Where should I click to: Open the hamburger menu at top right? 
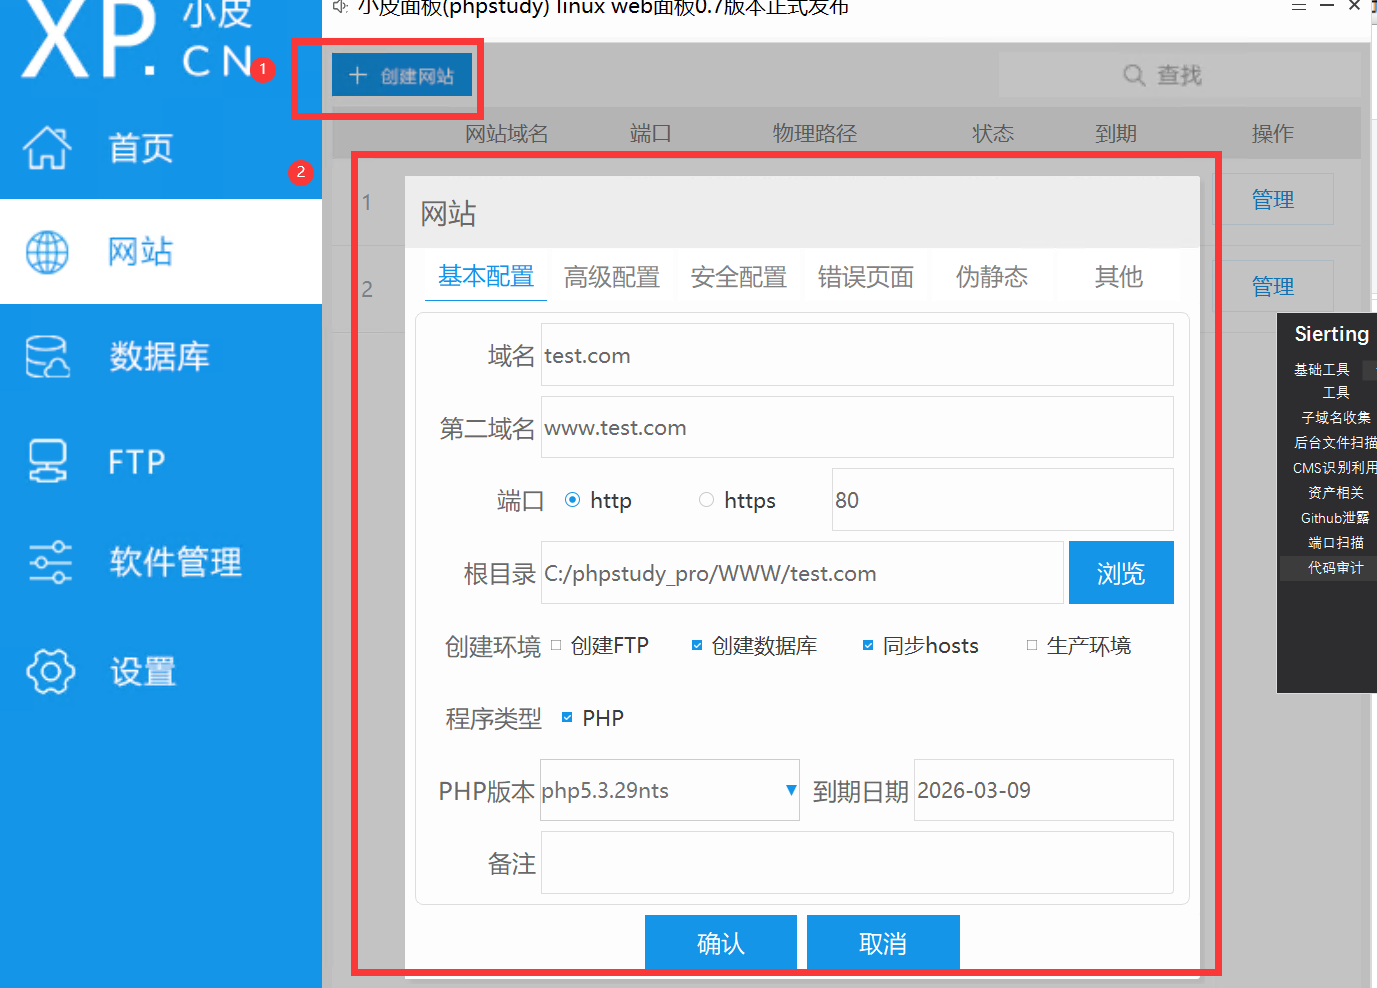pyautogui.click(x=1298, y=6)
